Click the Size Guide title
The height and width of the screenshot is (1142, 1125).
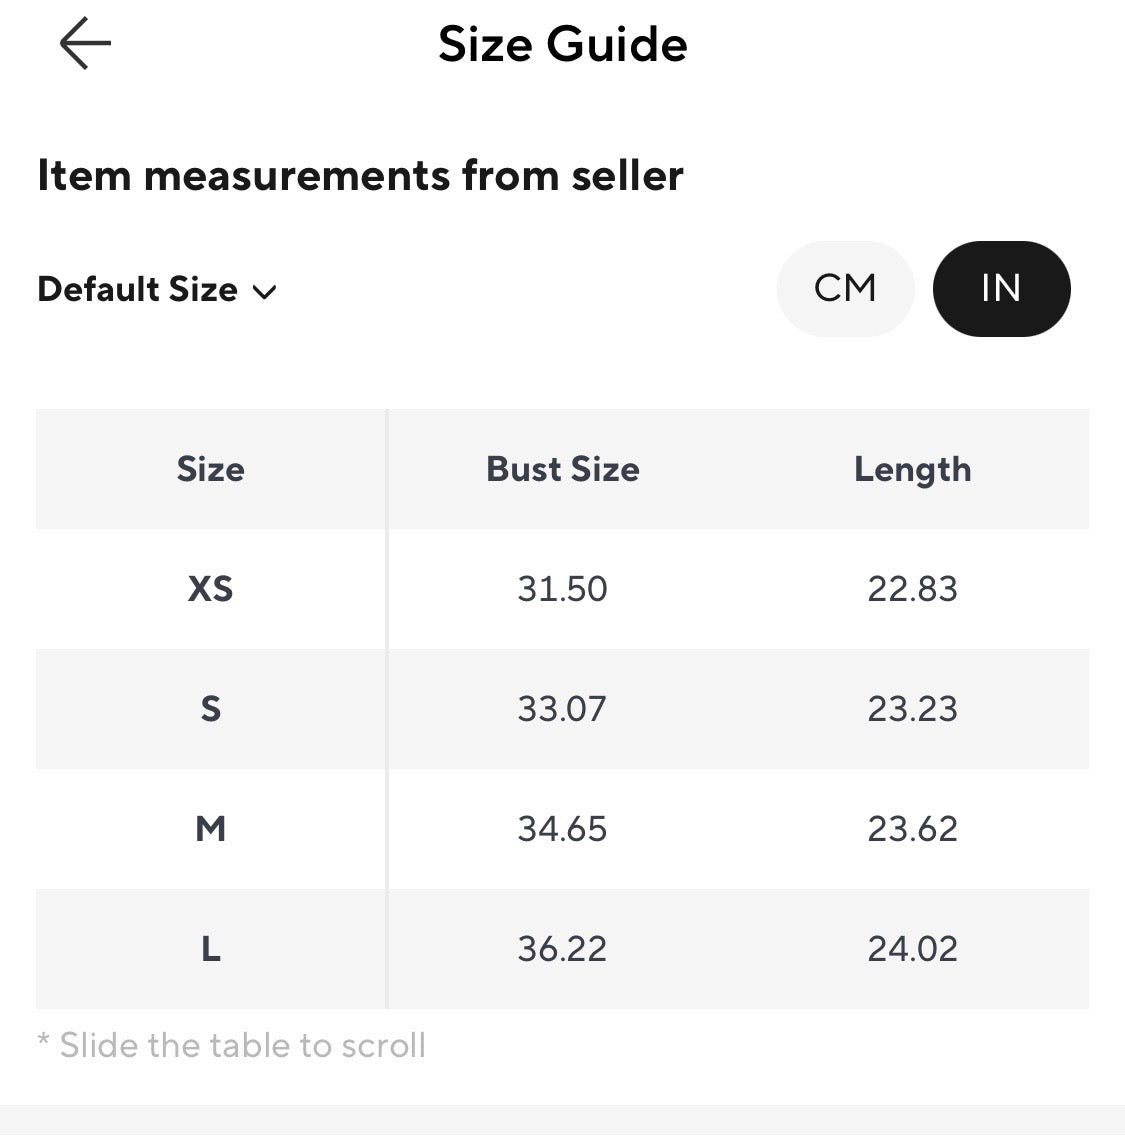coord(563,44)
